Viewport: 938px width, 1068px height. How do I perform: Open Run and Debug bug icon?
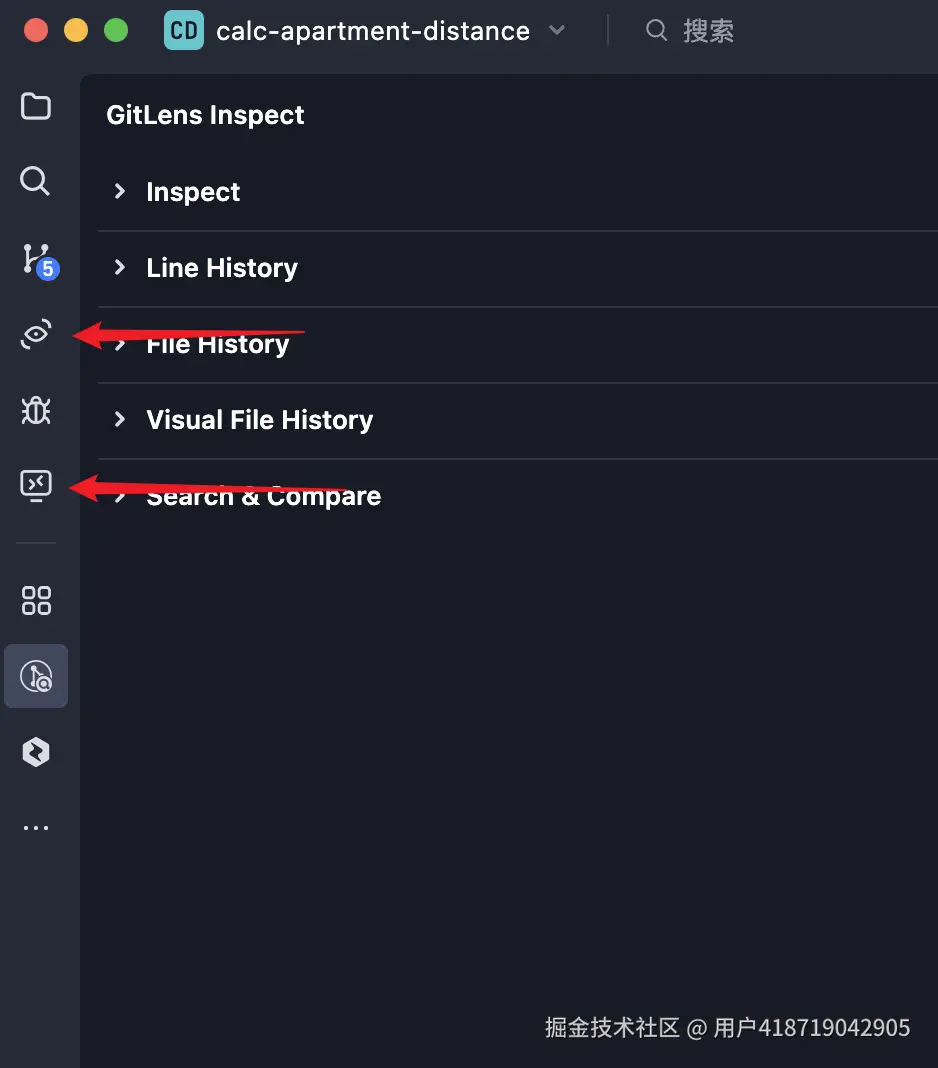click(36, 410)
